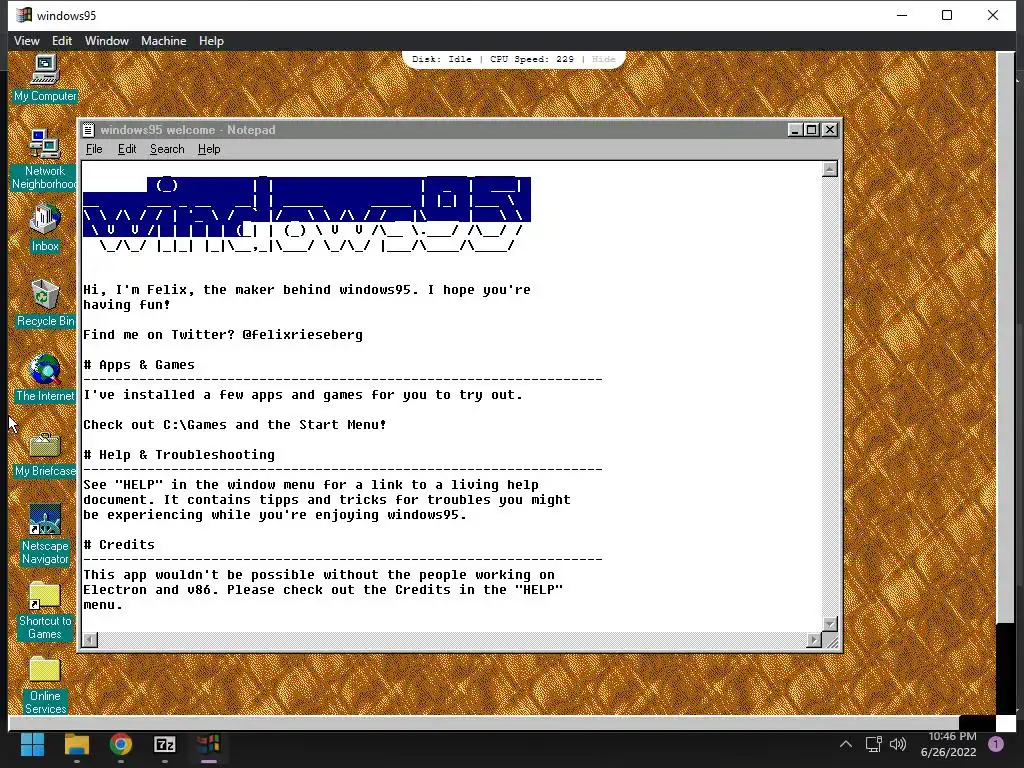Image resolution: width=1024 pixels, height=768 pixels.
Task: Click the Notepad scroll right arrow
Action: (814, 640)
